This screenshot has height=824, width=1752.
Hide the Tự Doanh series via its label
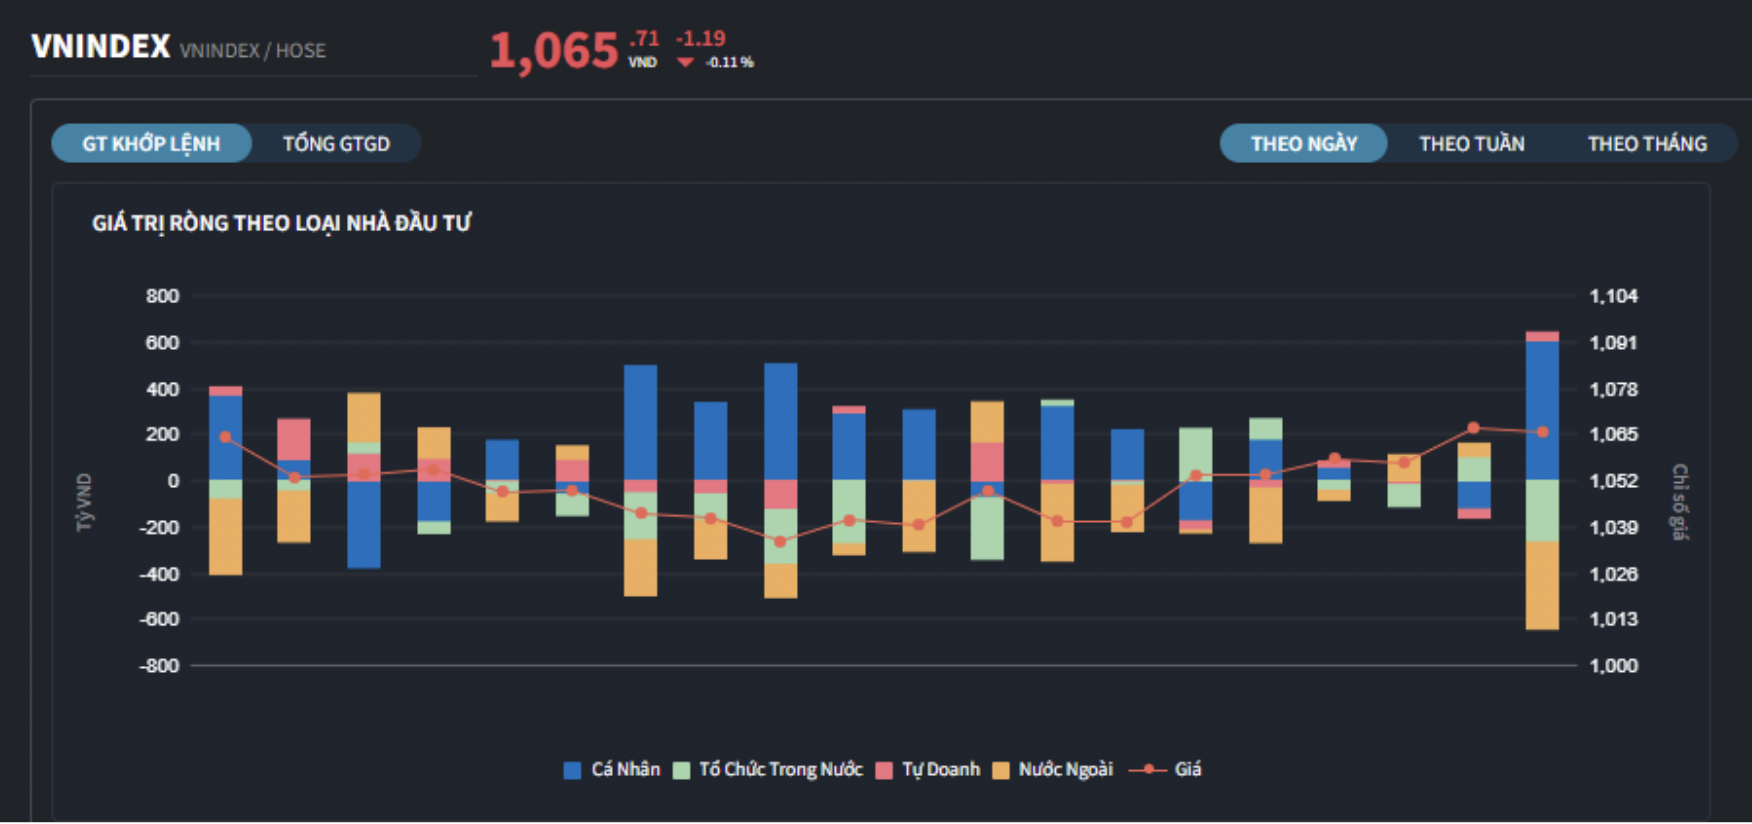coord(940,769)
